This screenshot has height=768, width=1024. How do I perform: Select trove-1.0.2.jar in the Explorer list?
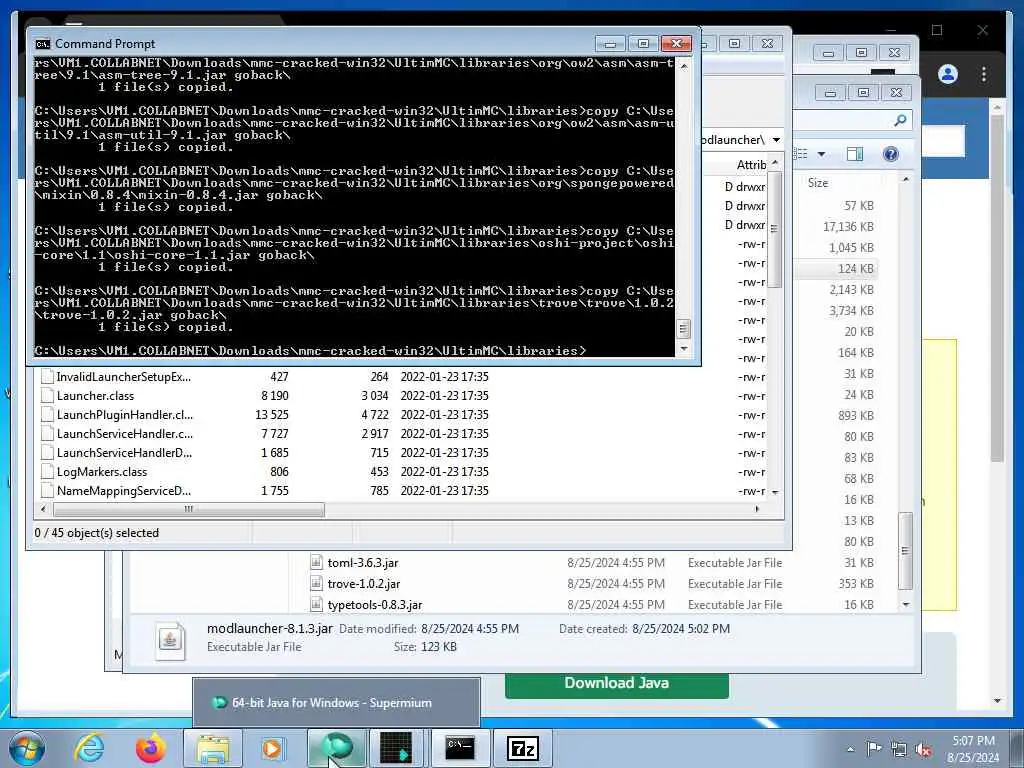[364, 584]
